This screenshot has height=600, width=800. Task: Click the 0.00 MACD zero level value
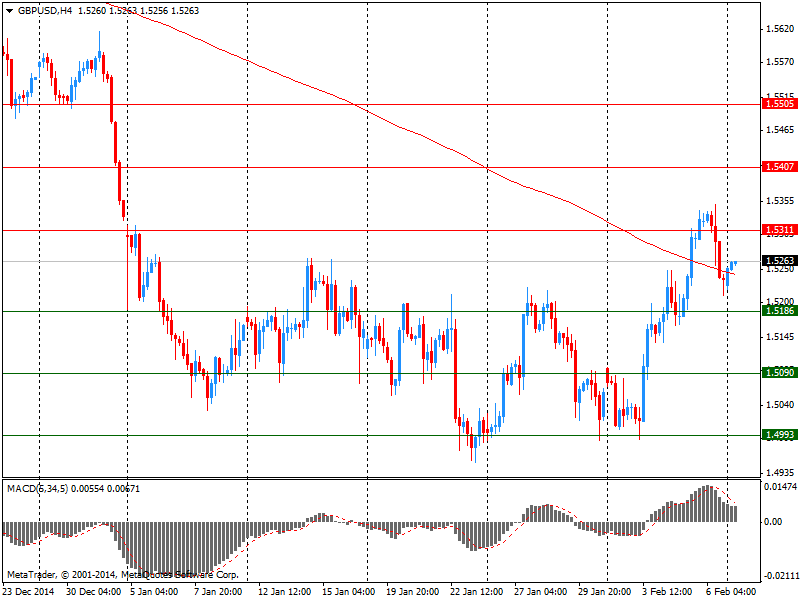tap(773, 522)
